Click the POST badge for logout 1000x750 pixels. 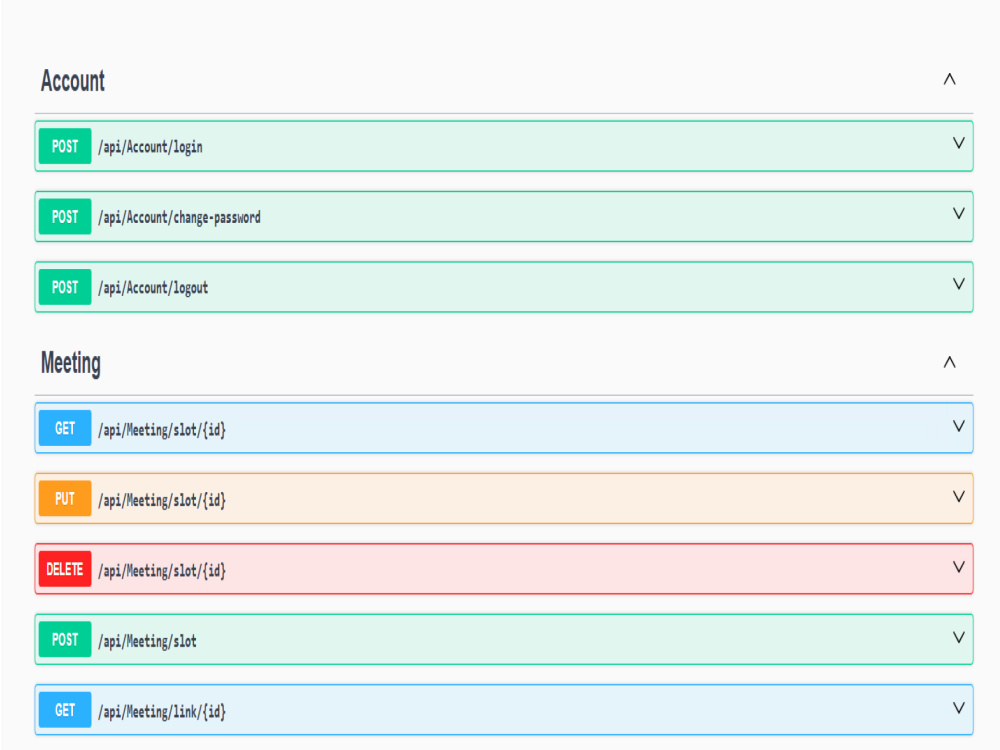(x=65, y=287)
